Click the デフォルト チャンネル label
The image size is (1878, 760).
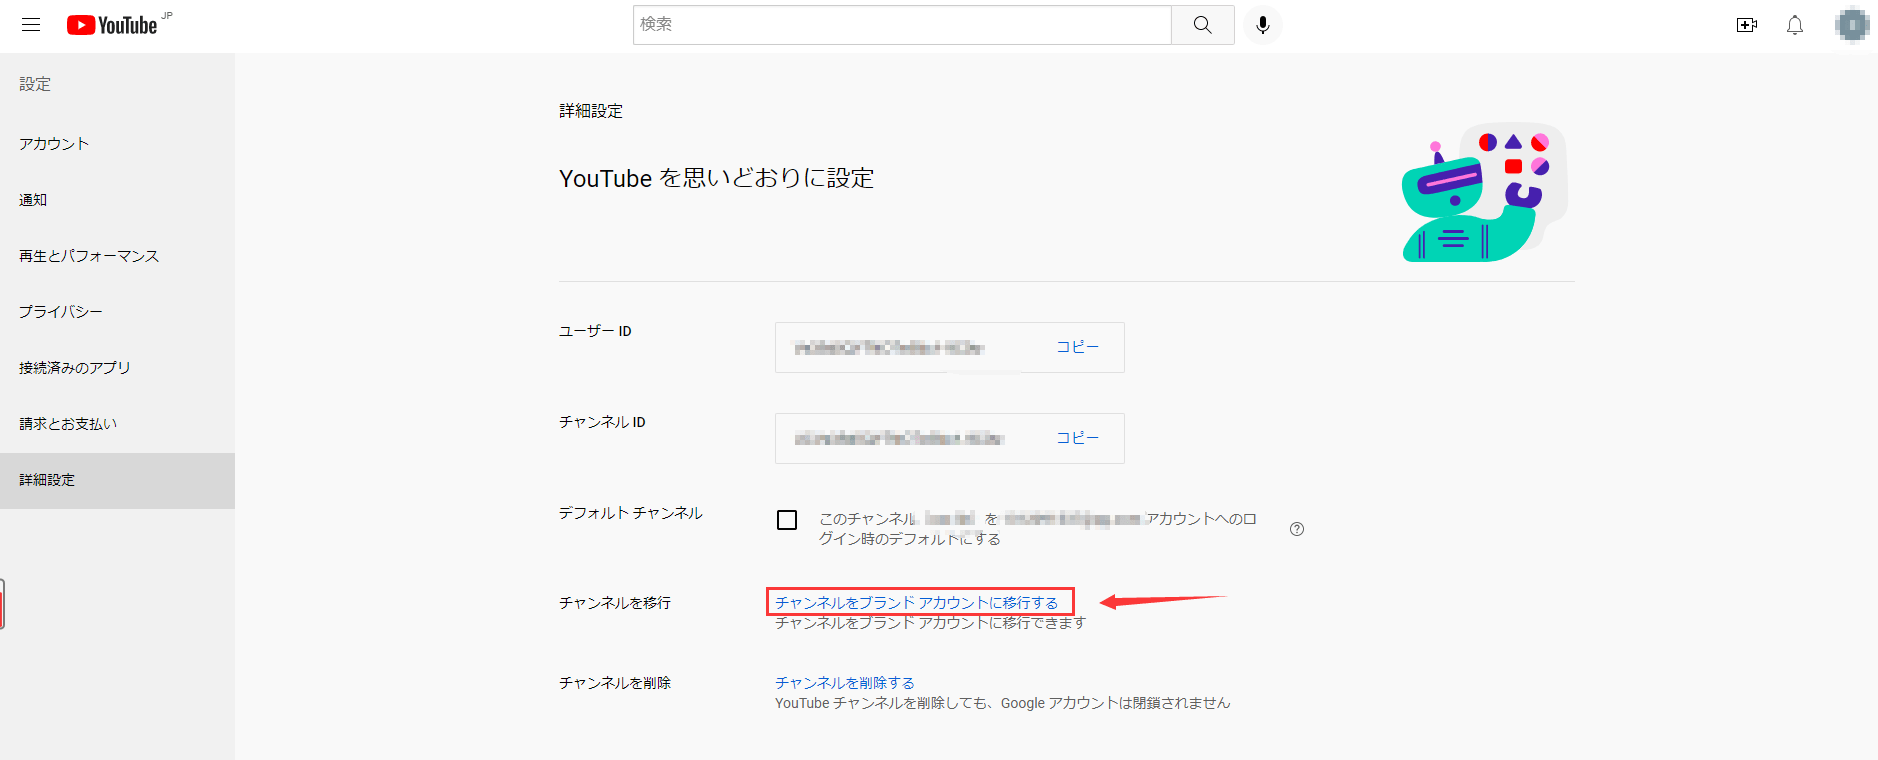point(631,513)
